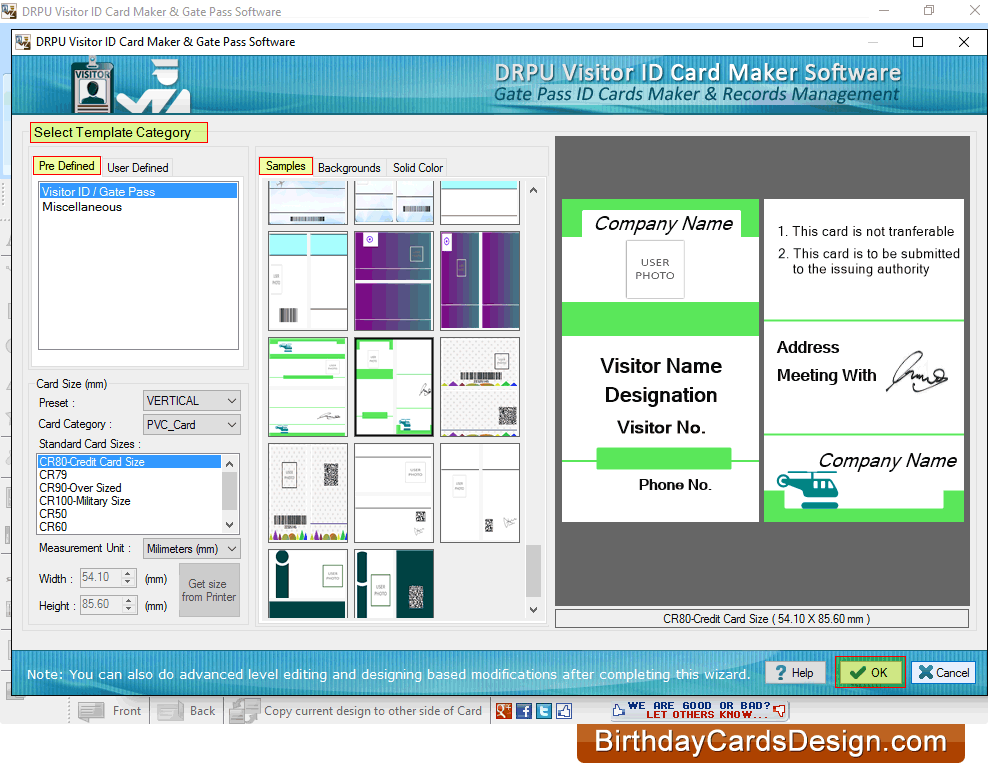The height and width of the screenshot is (763, 988).
Task: Open the Measurement Unit dropdown
Action: point(192,549)
